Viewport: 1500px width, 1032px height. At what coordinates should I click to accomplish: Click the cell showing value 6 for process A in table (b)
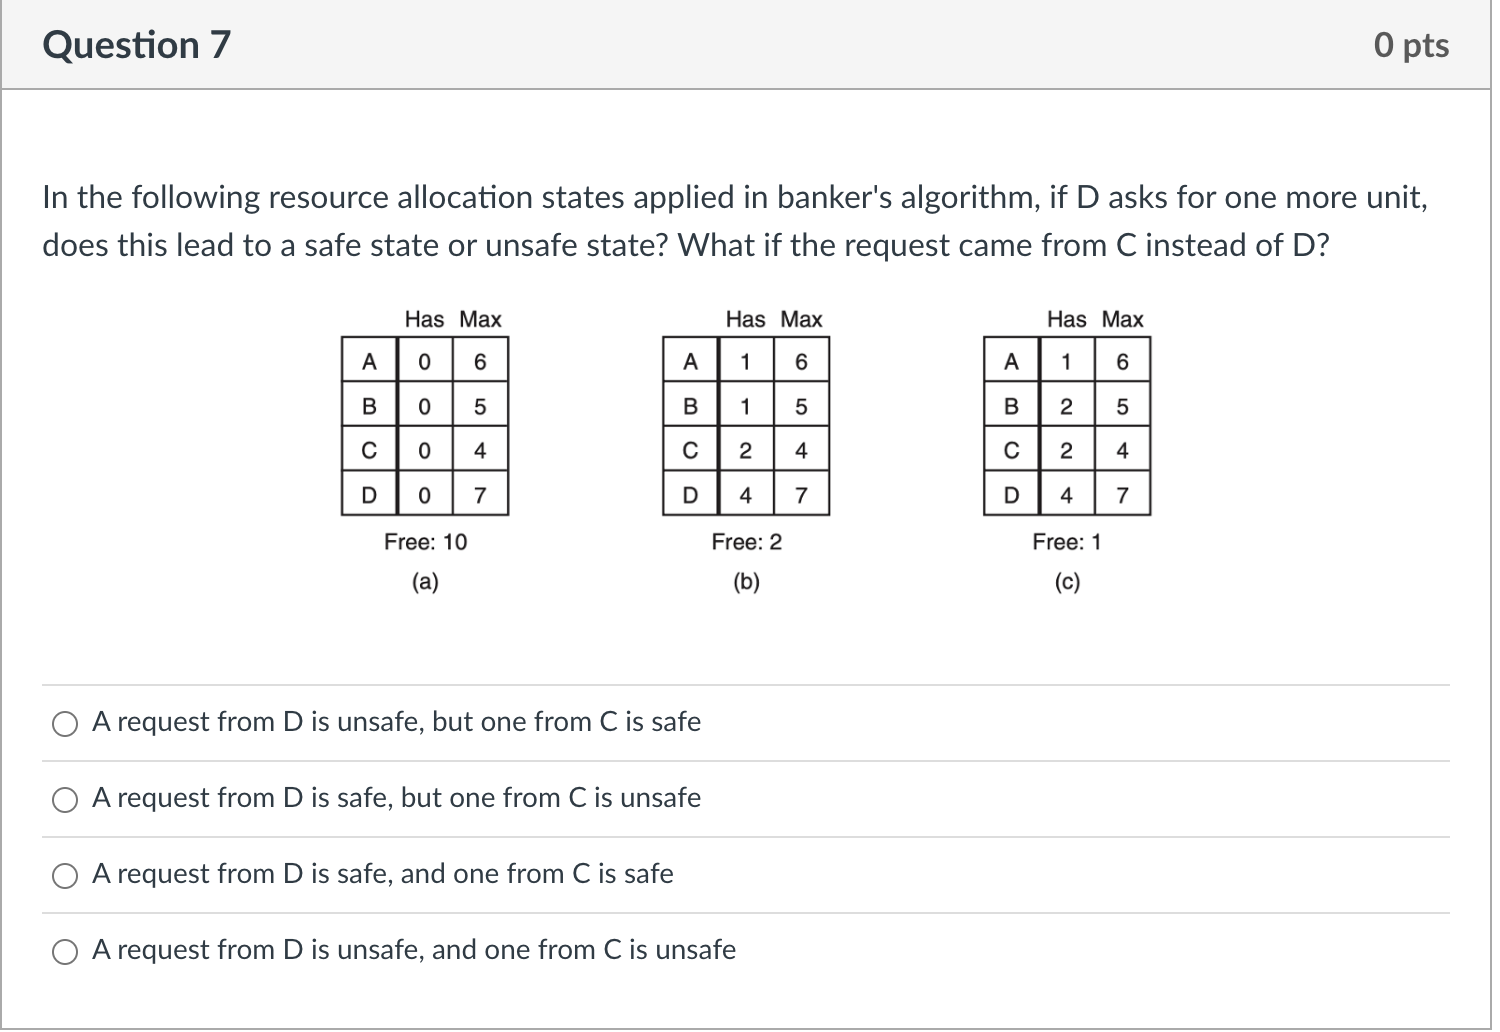801,361
